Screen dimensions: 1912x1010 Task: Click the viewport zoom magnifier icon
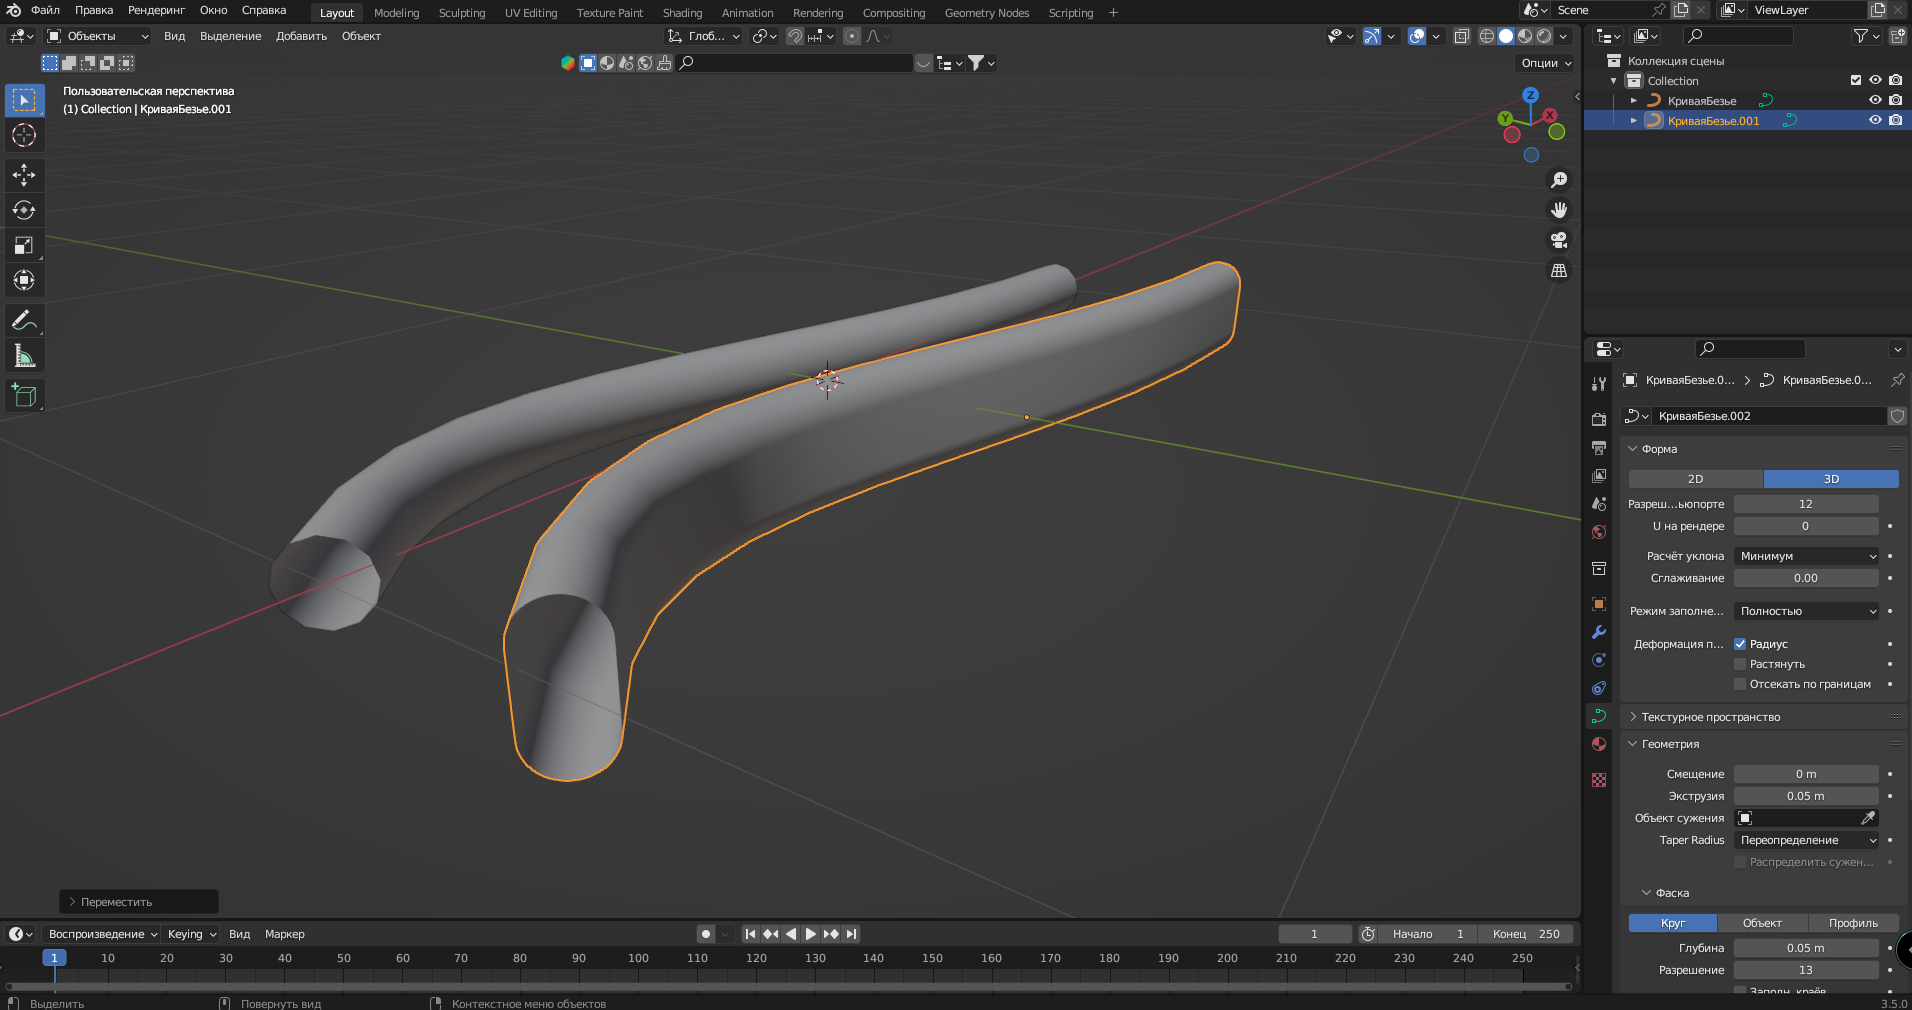click(x=1559, y=180)
